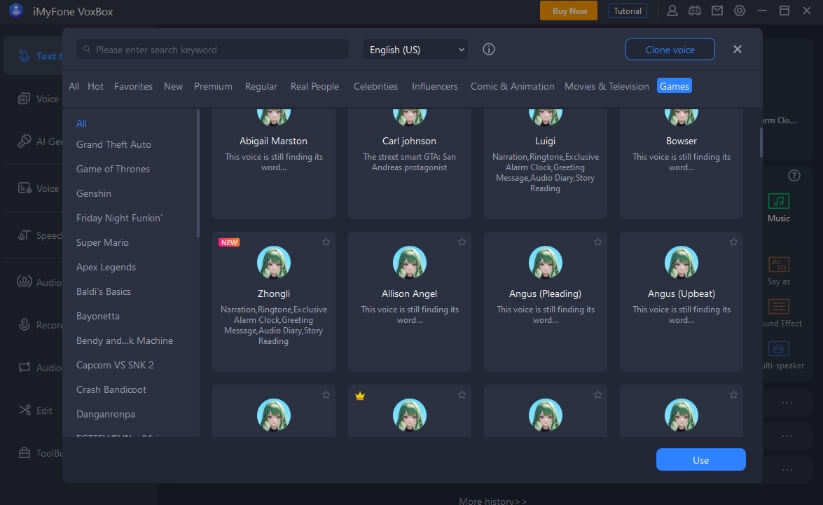Switch to the Celebrities tab
823x505 pixels.
[x=375, y=86]
